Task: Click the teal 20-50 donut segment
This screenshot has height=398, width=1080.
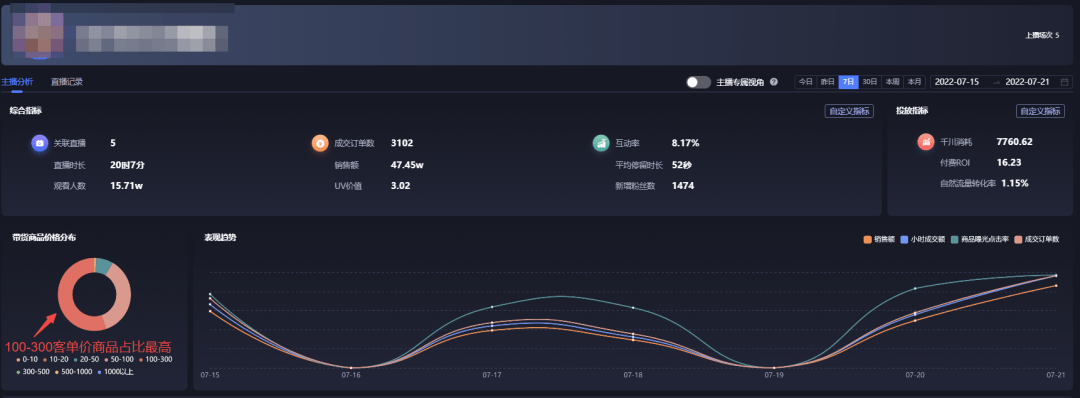Action: pyautogui.click(x=103, y=266)
